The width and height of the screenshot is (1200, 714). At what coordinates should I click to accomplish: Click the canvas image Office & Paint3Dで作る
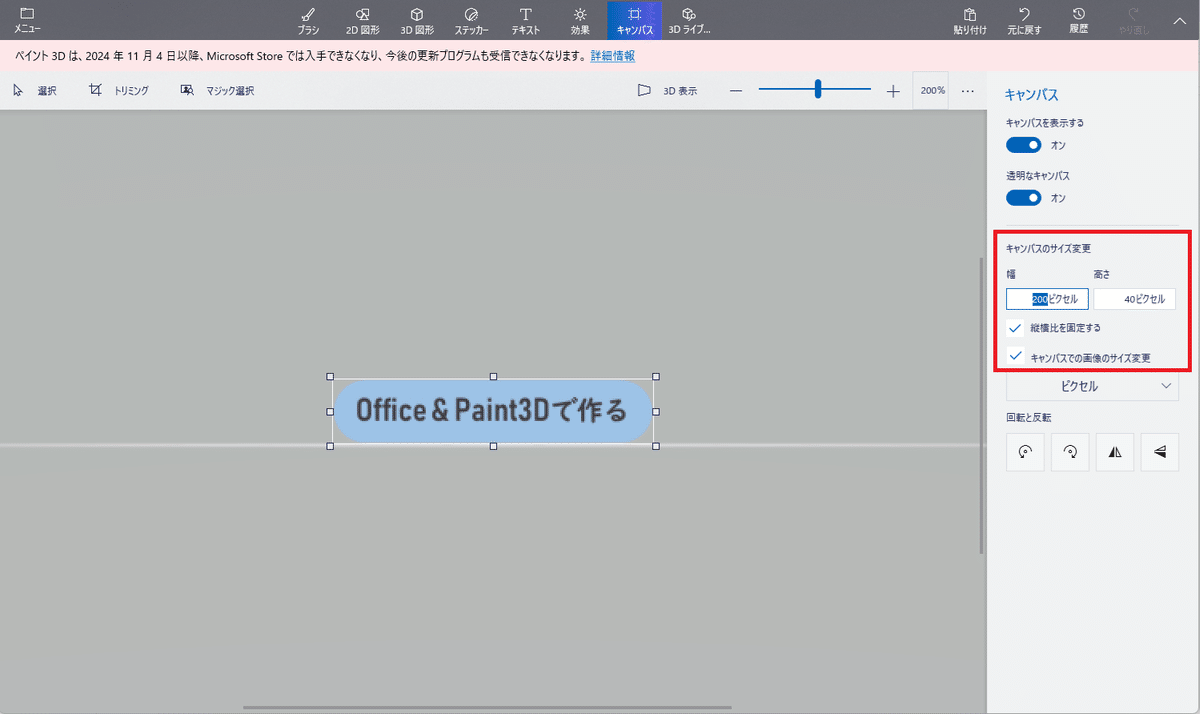[493, 411]
